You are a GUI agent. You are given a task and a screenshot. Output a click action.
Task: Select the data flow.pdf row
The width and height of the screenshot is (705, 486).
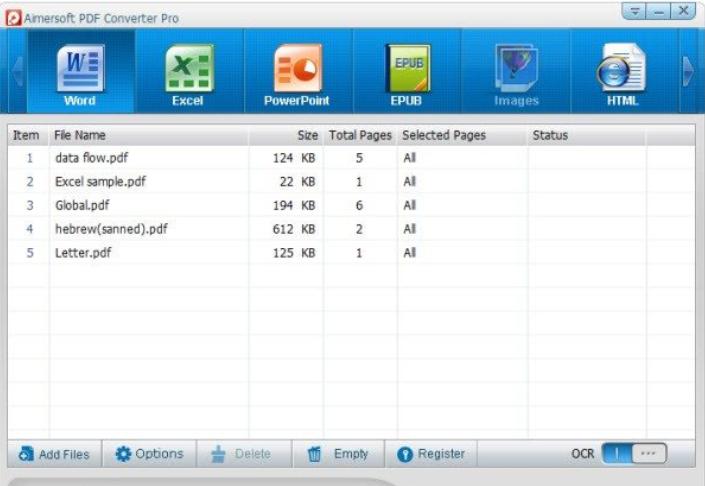tap(351, 158)
